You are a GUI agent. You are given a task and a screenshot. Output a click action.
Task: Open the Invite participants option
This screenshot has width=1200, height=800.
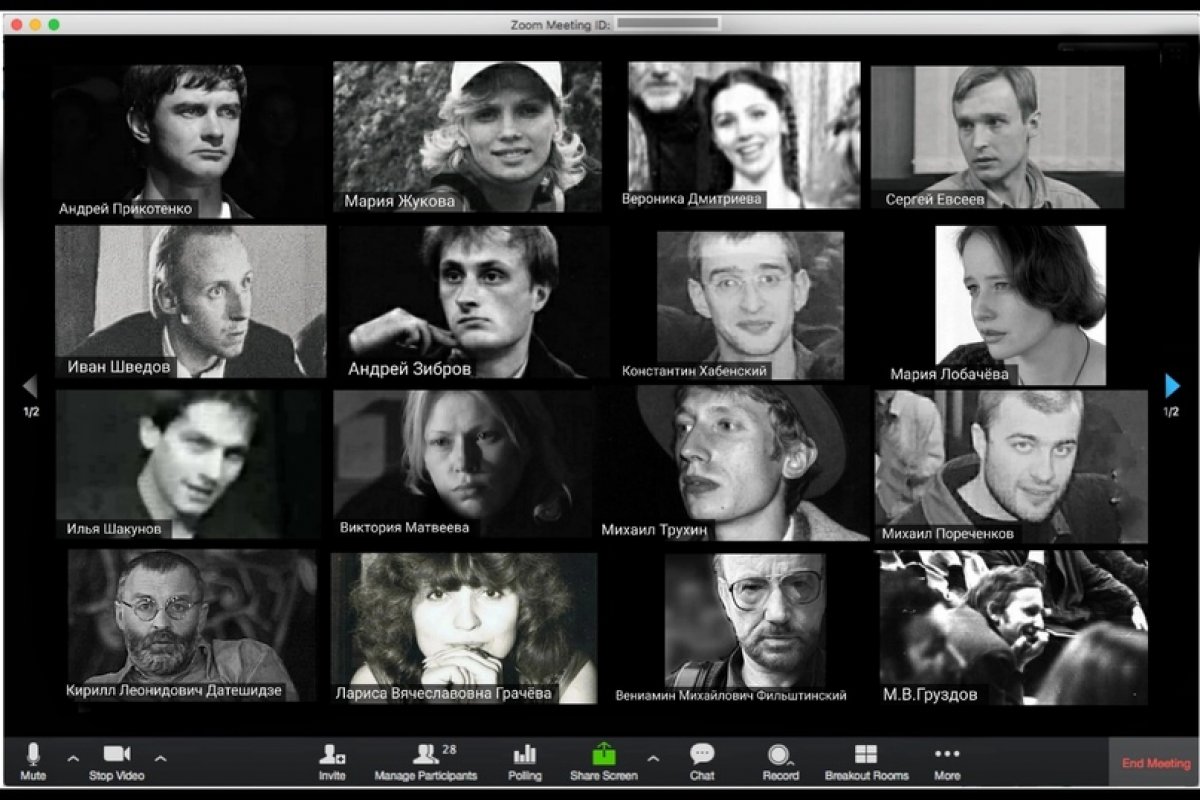332,762
